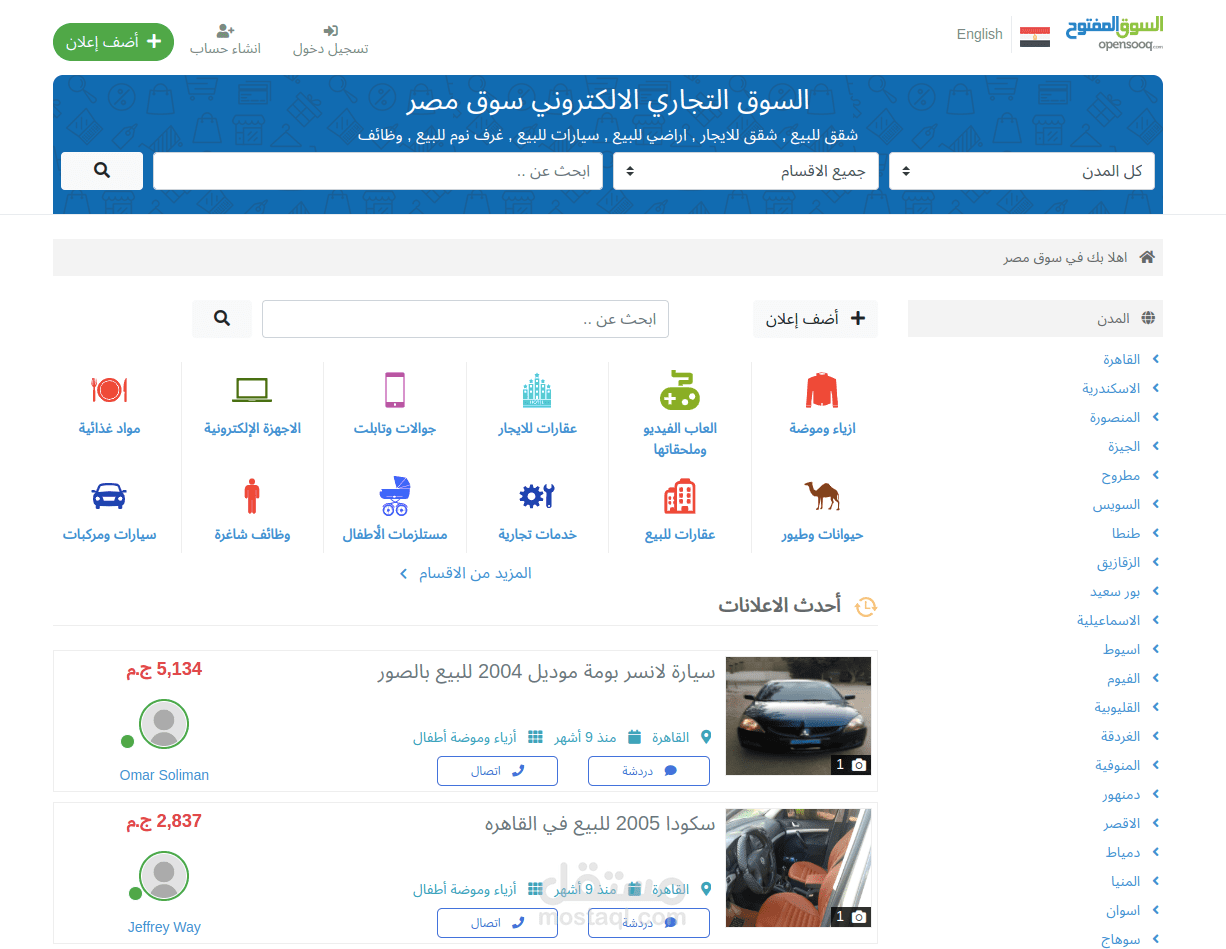This screenshot has width=1226, height=949.
Task: Select the jobs (وظائف شاغرة) person icon
Action: tap(251, 496)
